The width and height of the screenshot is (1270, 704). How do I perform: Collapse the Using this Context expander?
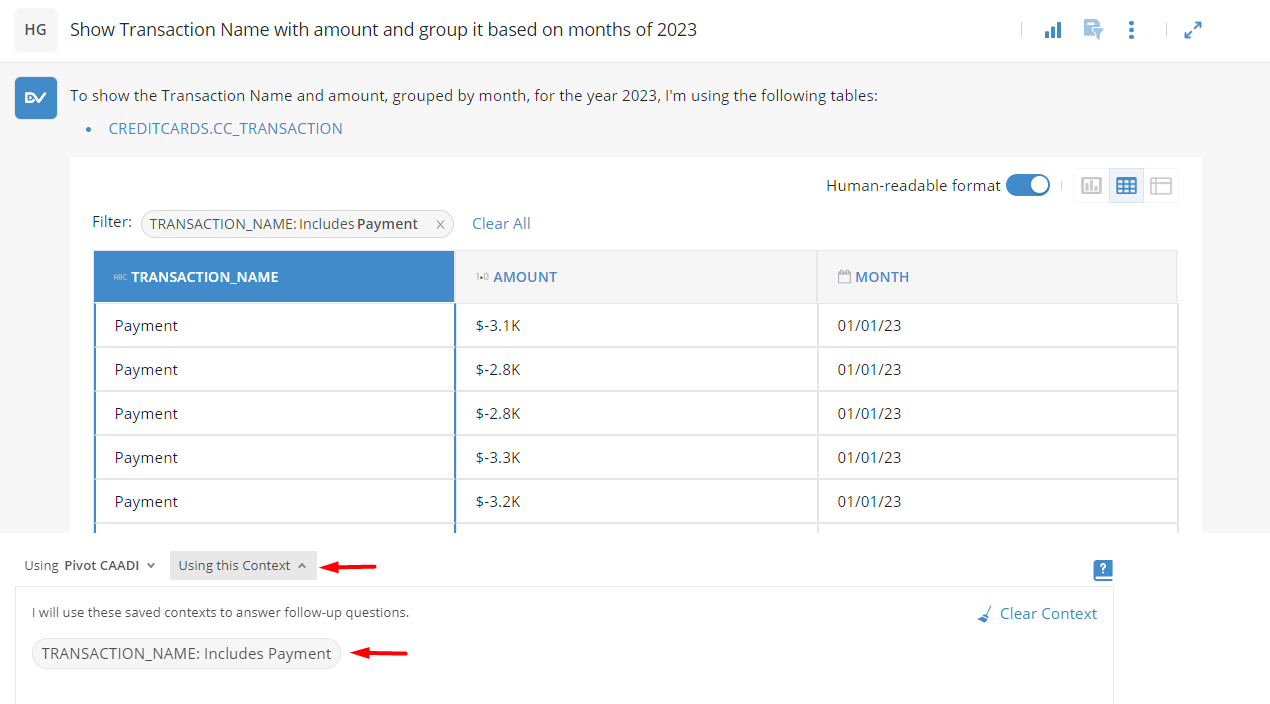(243, 565)
